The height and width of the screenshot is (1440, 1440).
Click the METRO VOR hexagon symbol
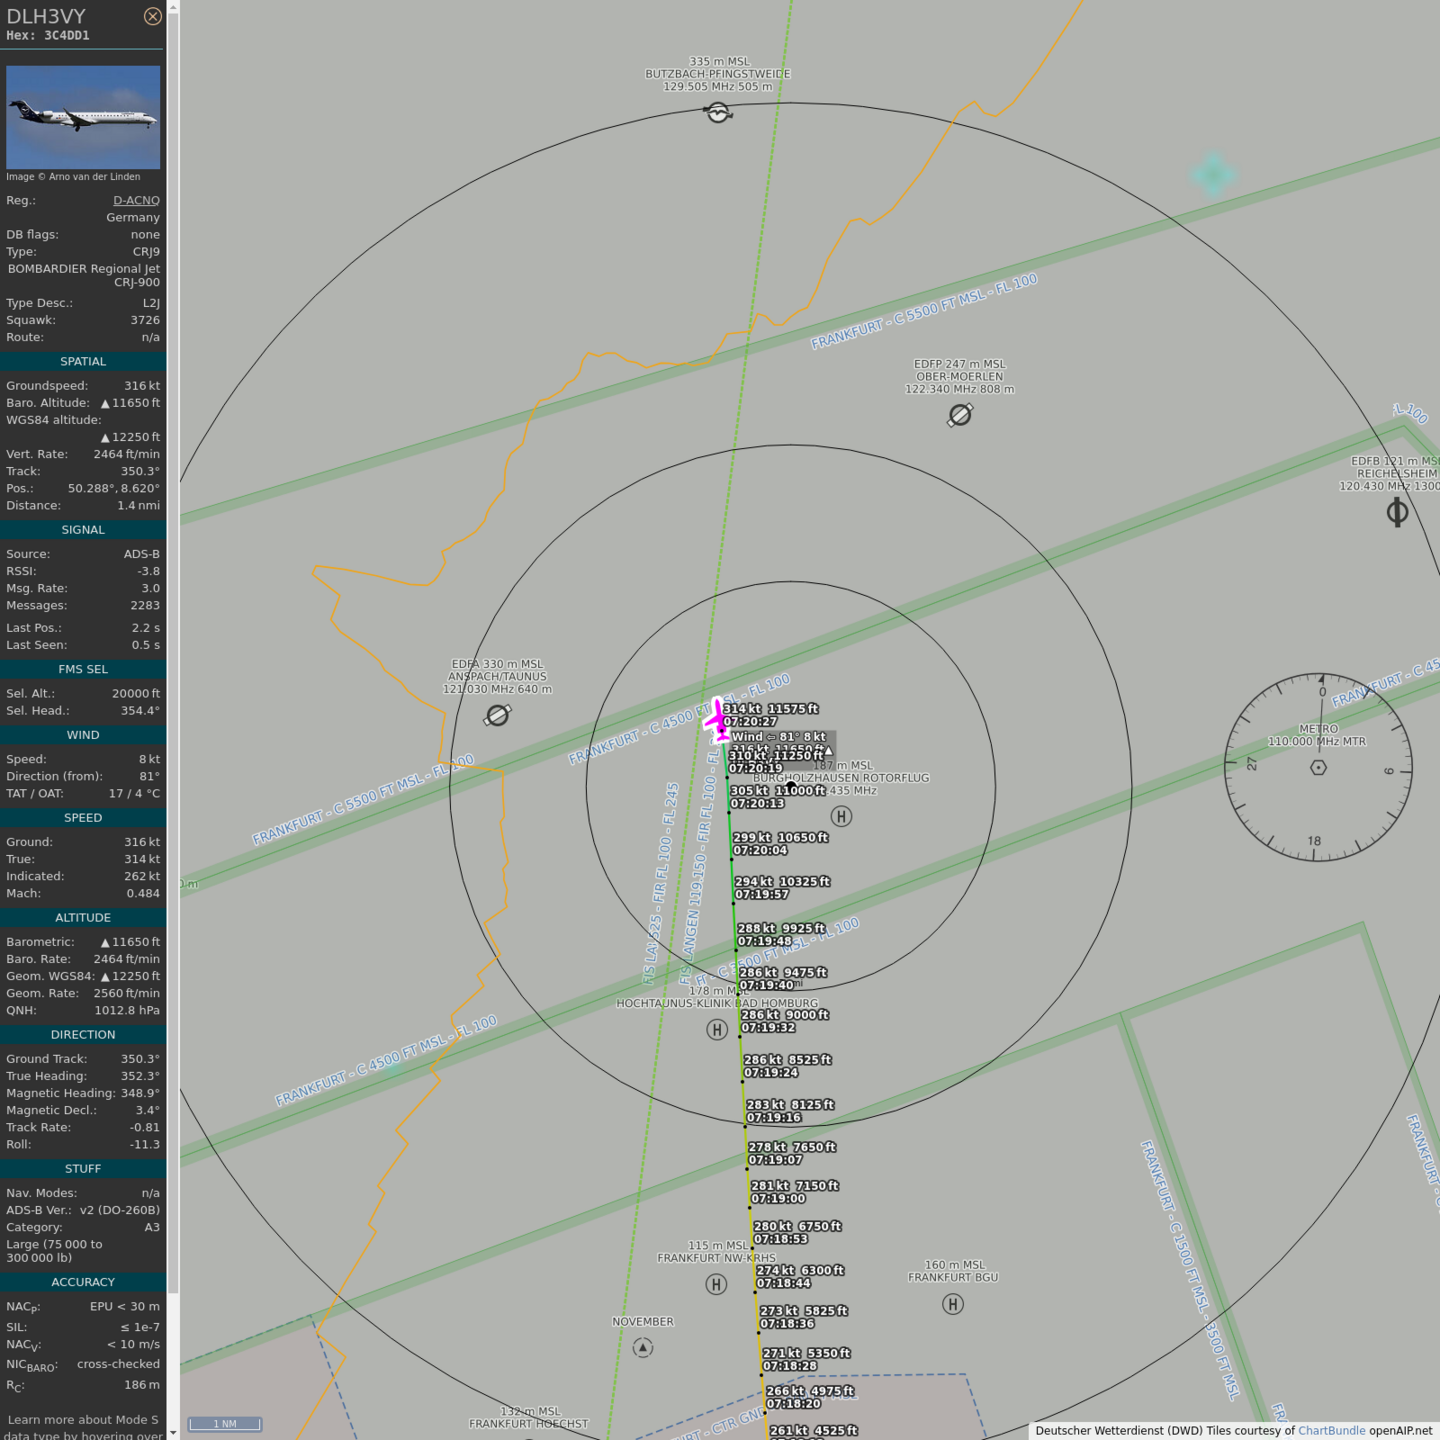[1318, 767]
